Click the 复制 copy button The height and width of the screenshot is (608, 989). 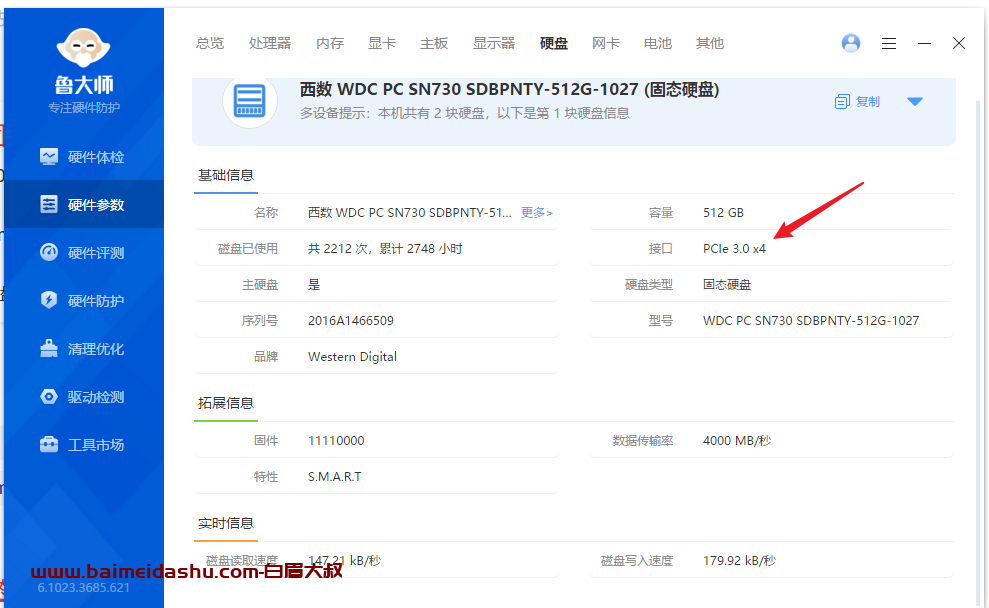point(857,102)
